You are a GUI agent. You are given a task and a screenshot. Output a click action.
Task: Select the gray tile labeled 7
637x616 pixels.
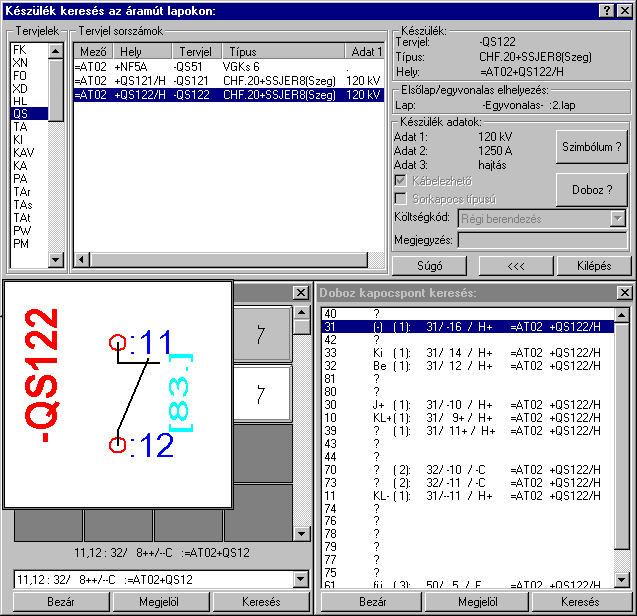pos(259,336)
